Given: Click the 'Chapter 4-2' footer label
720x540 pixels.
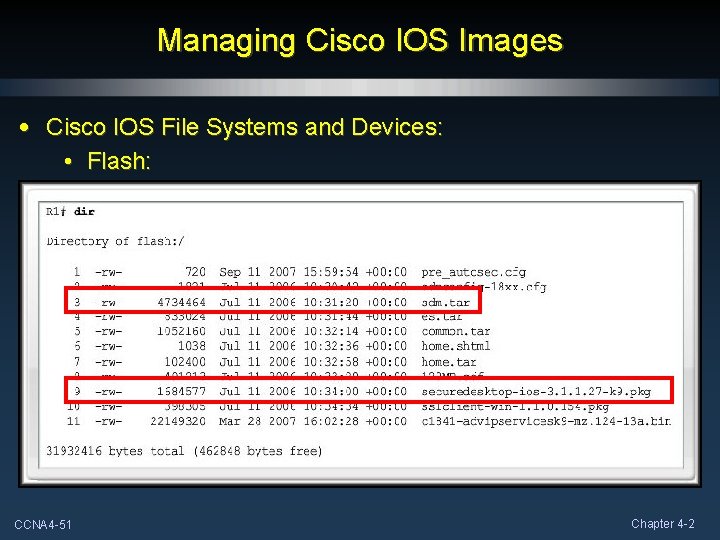Looking at the screenshot, I should point(663,523).
